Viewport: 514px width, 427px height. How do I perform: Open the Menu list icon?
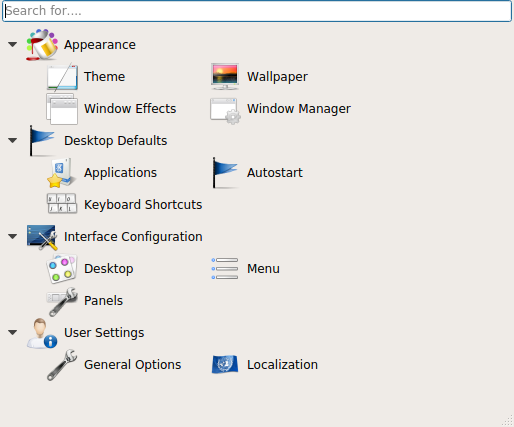click(225, 268)
